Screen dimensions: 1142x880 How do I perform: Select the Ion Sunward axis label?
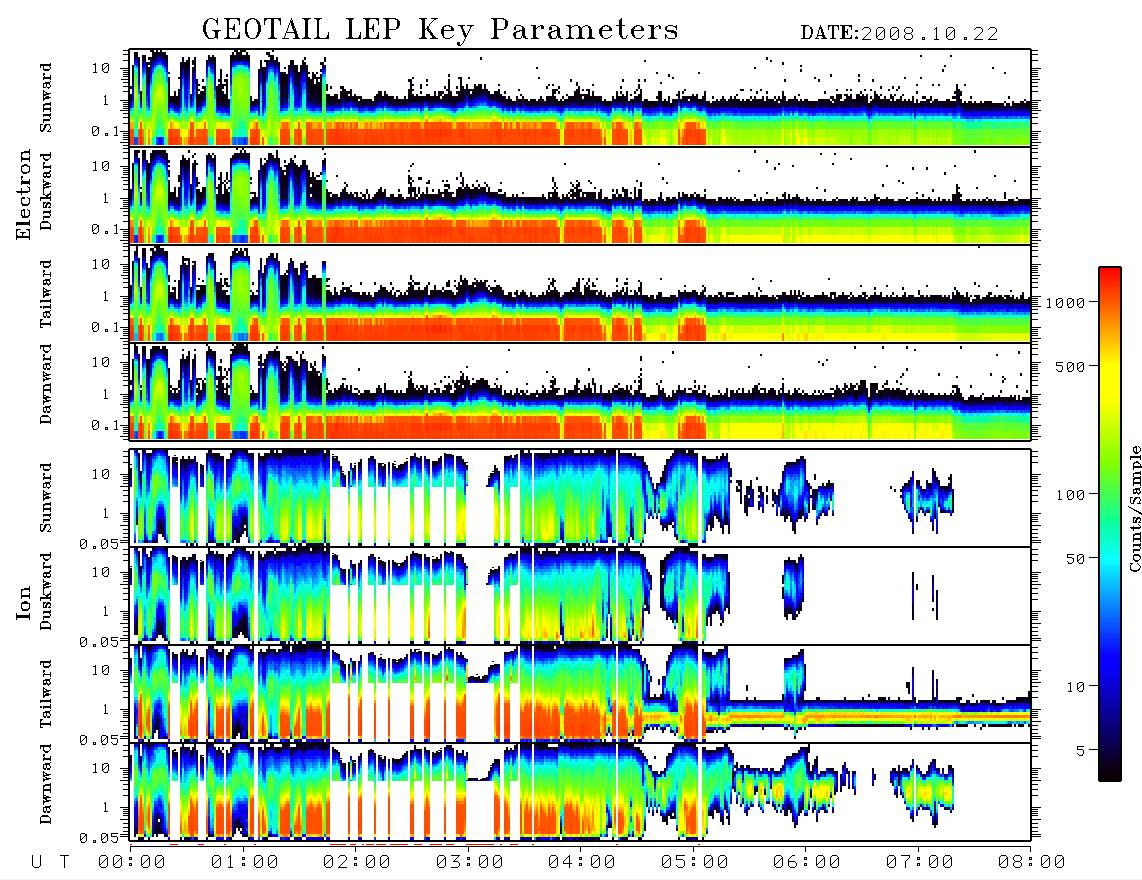(46, 498)
